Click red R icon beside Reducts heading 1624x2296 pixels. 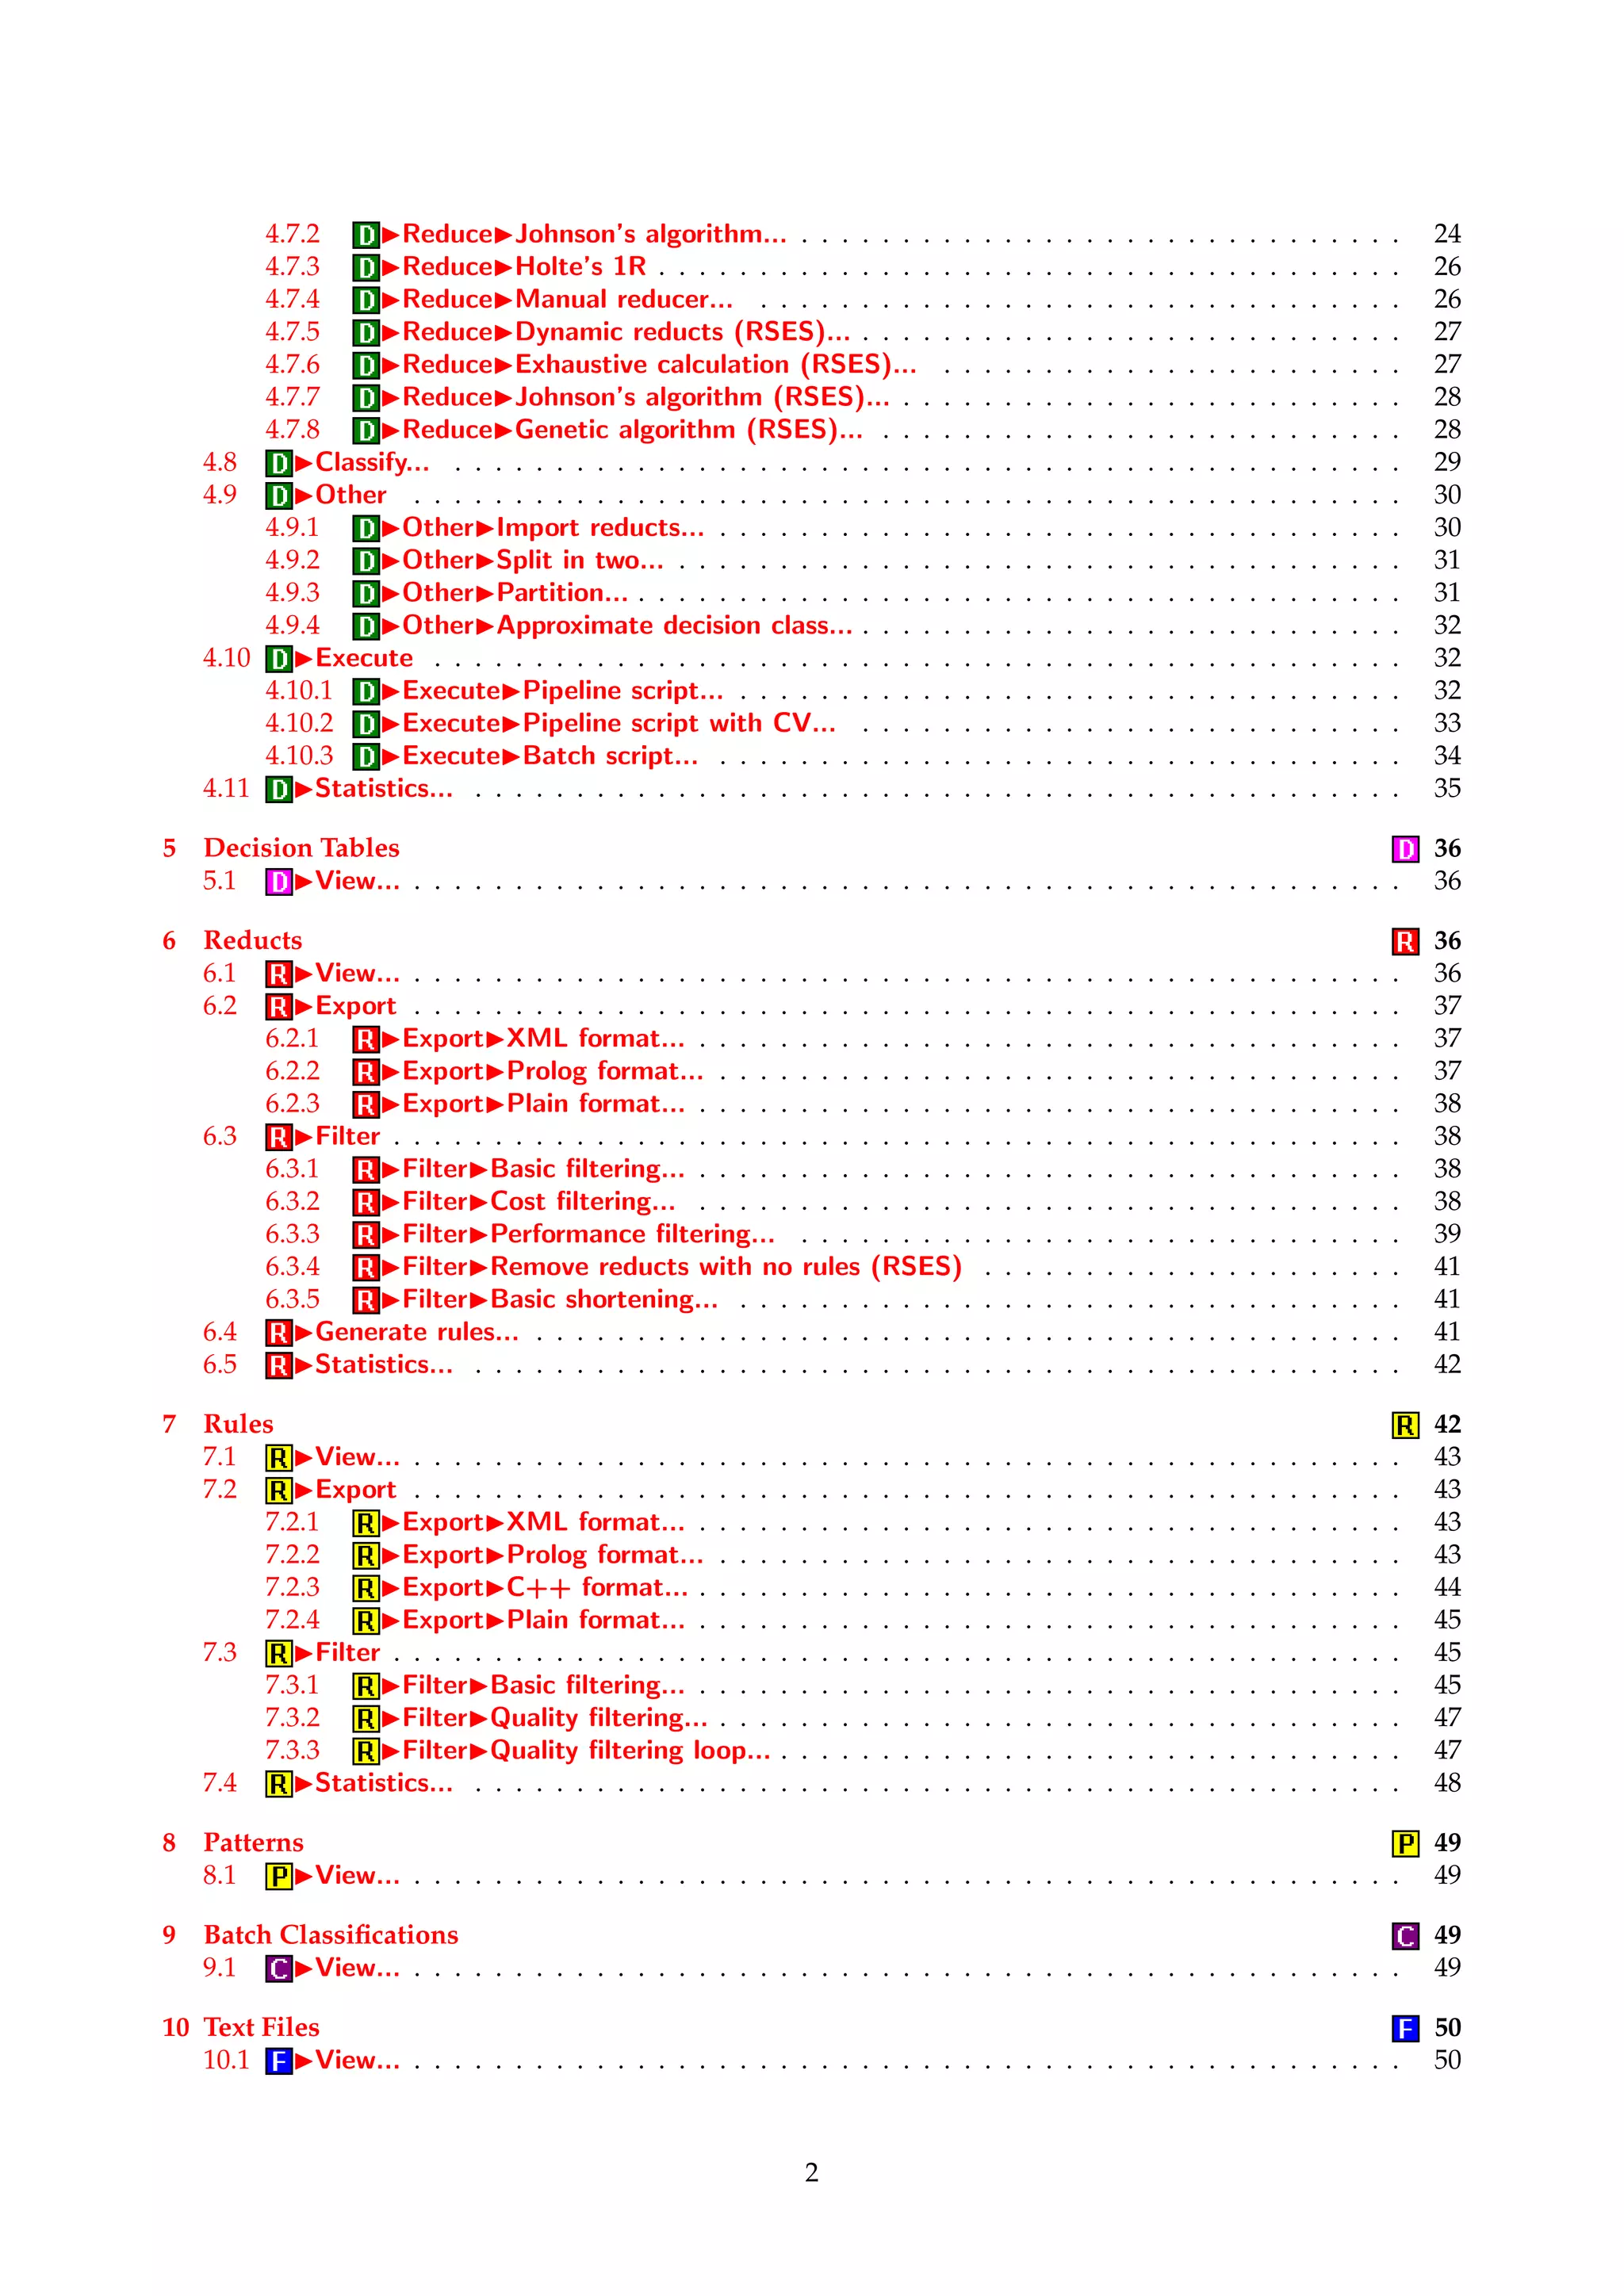[x=1405, y=941]
